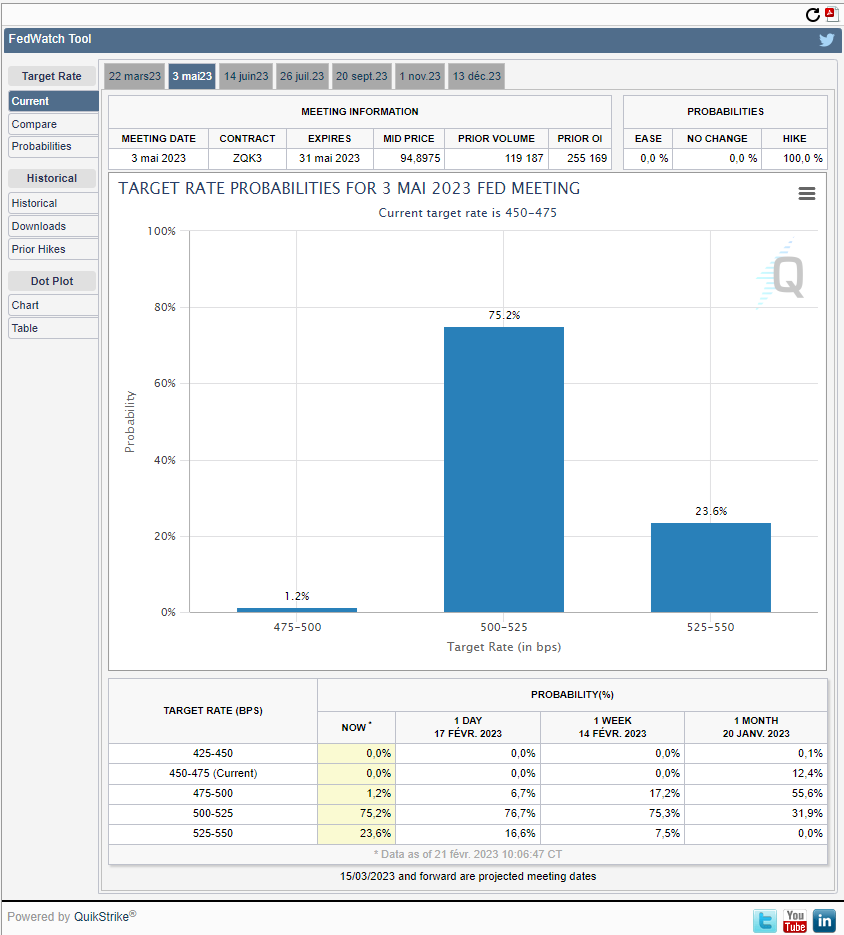The width and height of the screenshot is (844, 935).
Task: Switch to the 14 juin23 tab
Action: point(246,76)
